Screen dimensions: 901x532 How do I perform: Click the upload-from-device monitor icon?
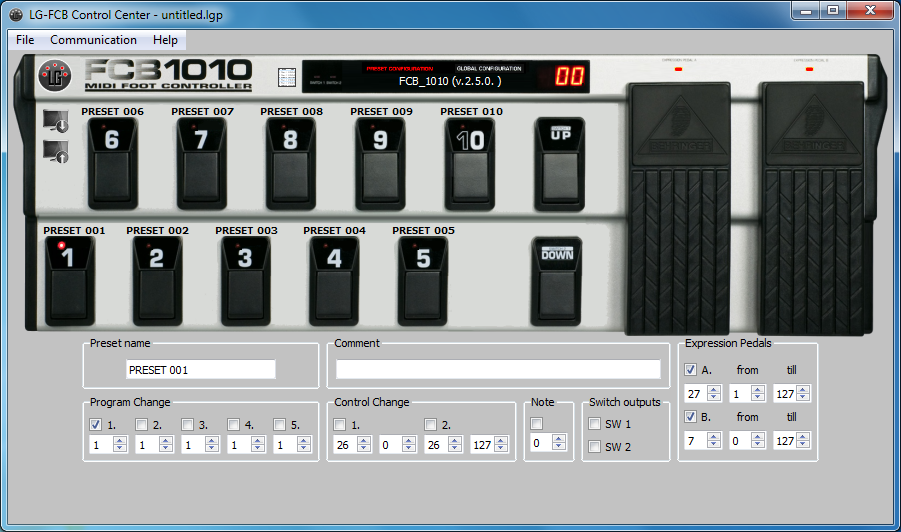pos(56,152)
